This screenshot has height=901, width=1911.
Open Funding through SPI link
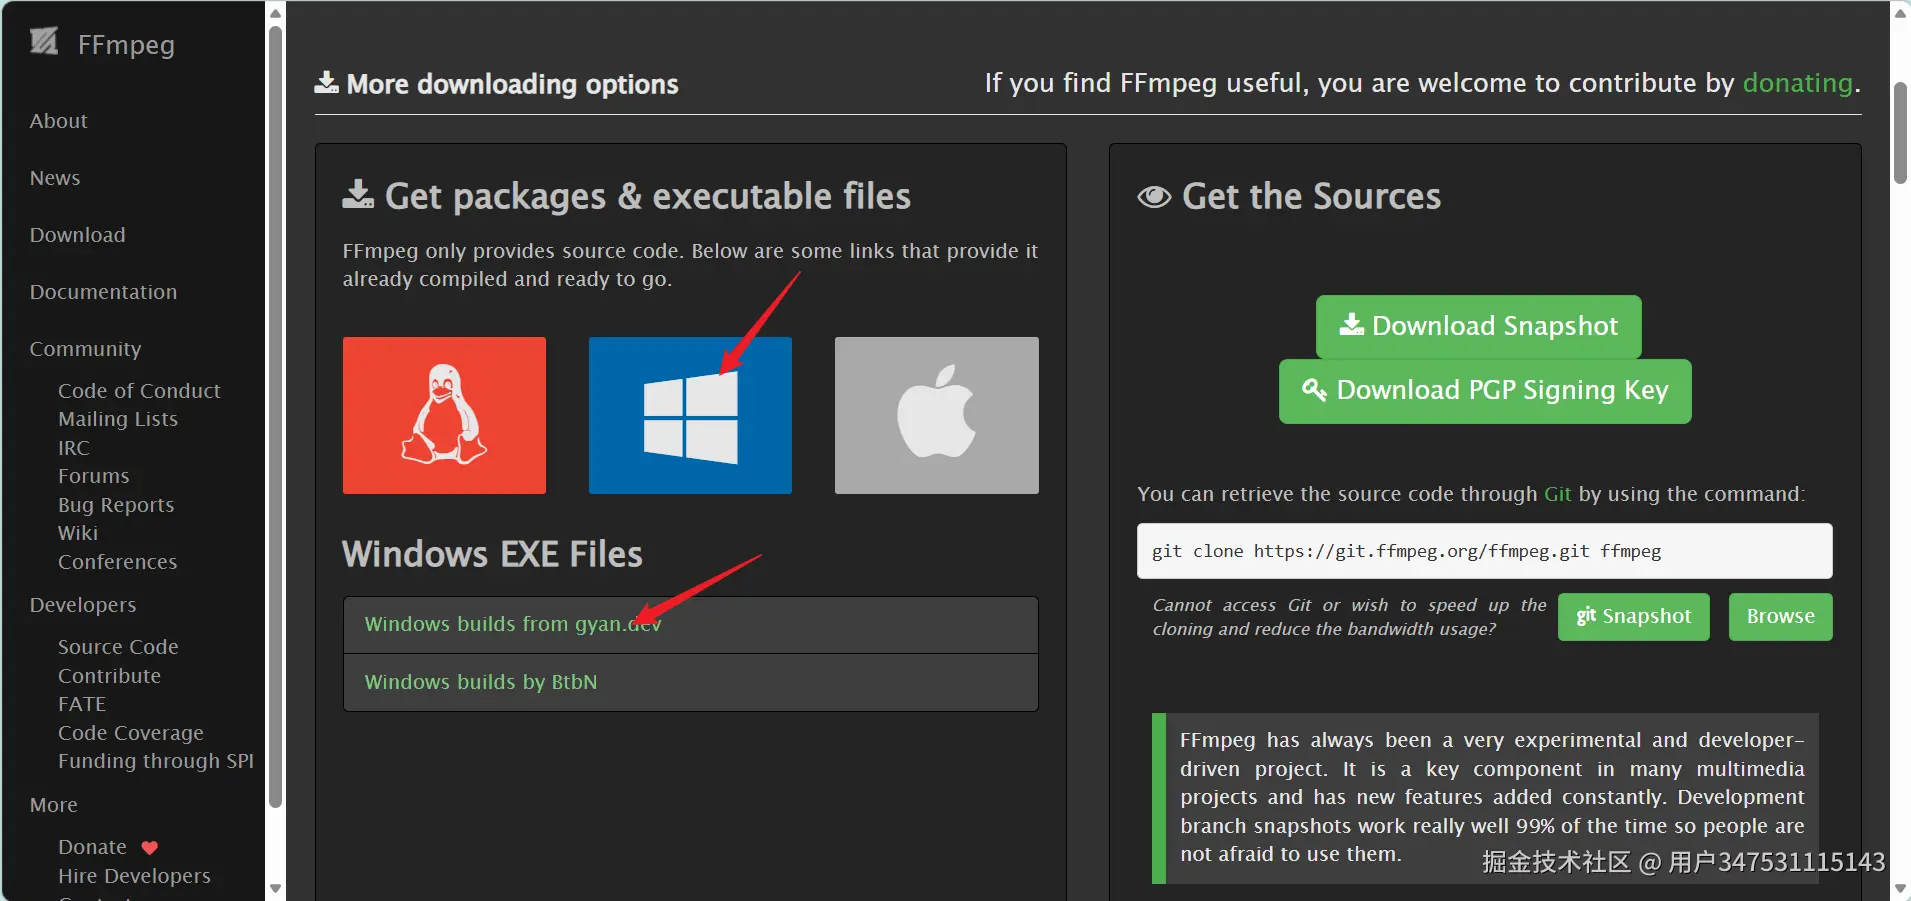coord(156,761)
